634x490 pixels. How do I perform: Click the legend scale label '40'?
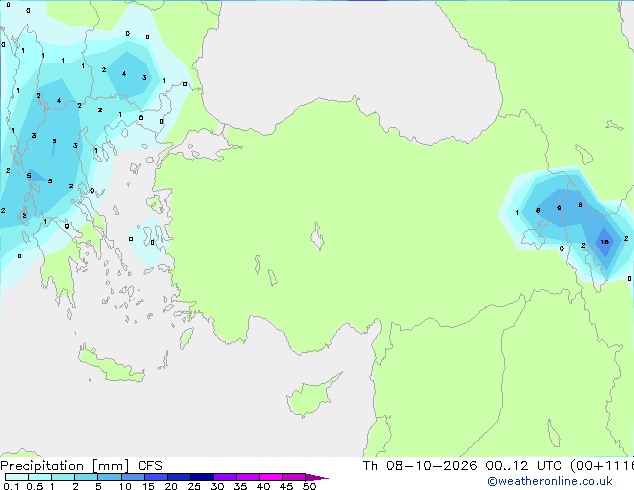(x=263, y=486)
